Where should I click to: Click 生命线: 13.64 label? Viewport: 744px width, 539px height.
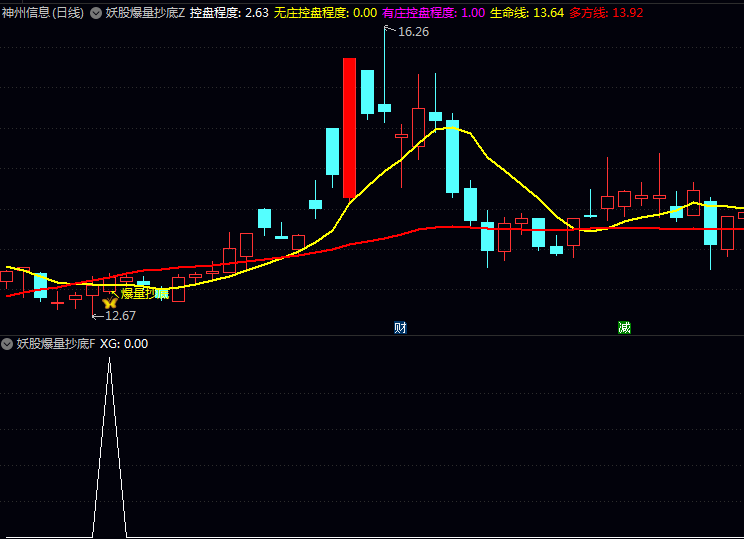click(527, 13)
